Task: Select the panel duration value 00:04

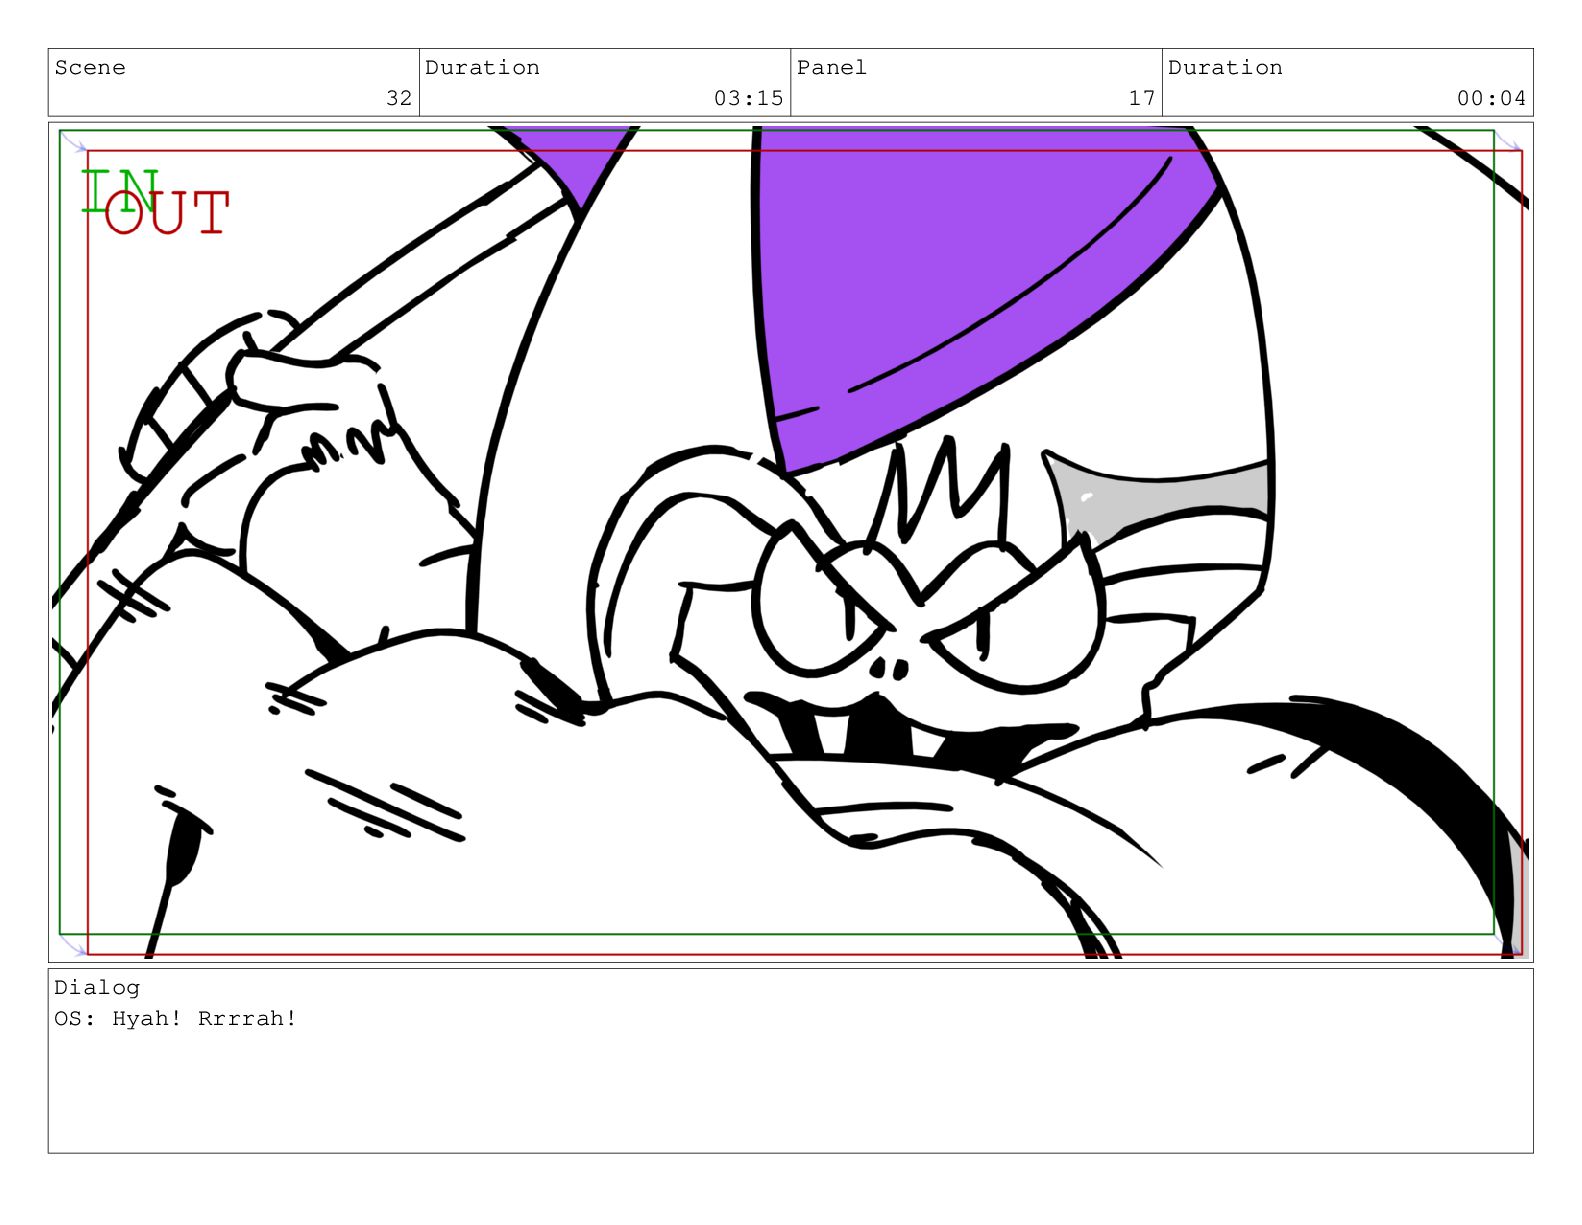Action: pyautogui.click(x=1491, y=98)
